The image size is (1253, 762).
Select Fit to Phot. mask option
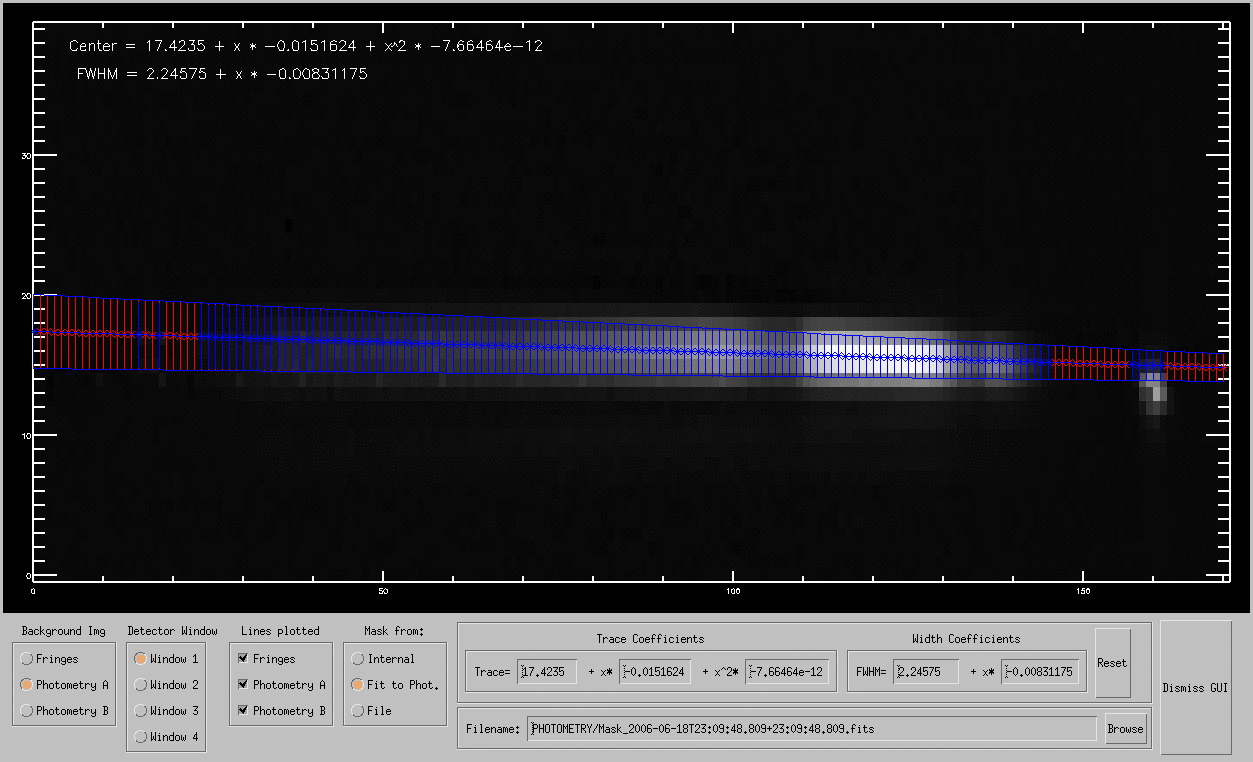pyautogui.click(x=357, y=685)
